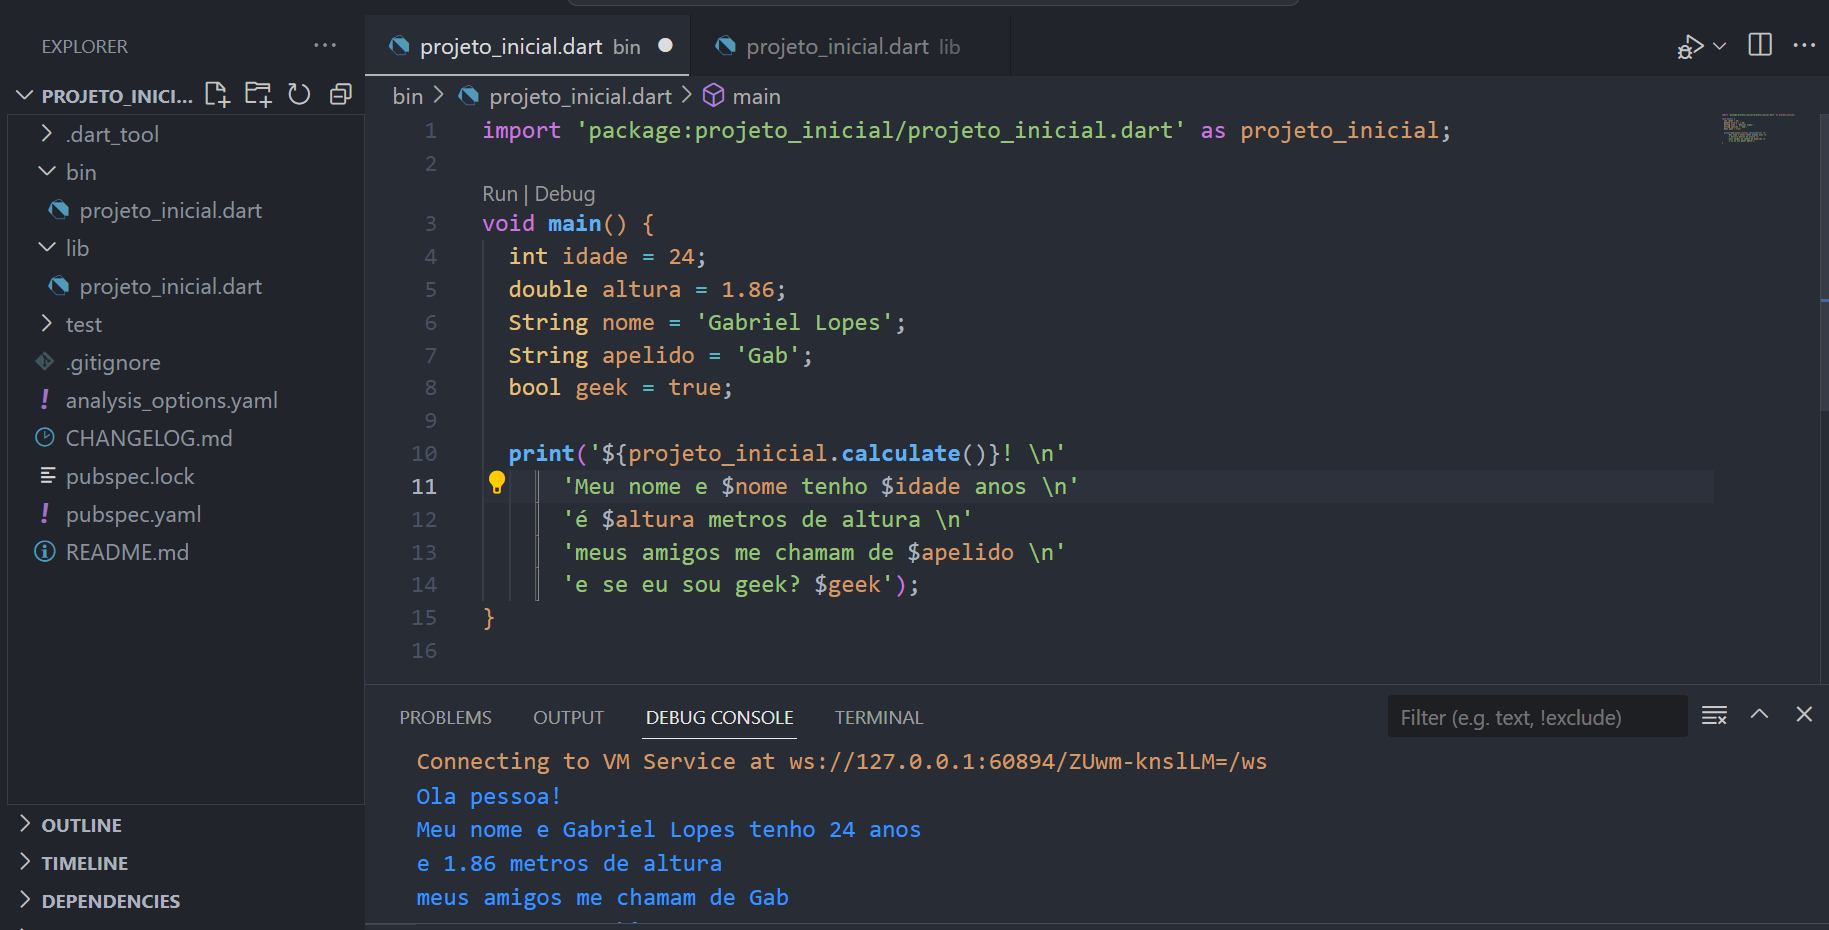1829x930 pixels.
Task: Expand the .dart_tool folder
Action: pyautogui.click(x=46, y=133)
